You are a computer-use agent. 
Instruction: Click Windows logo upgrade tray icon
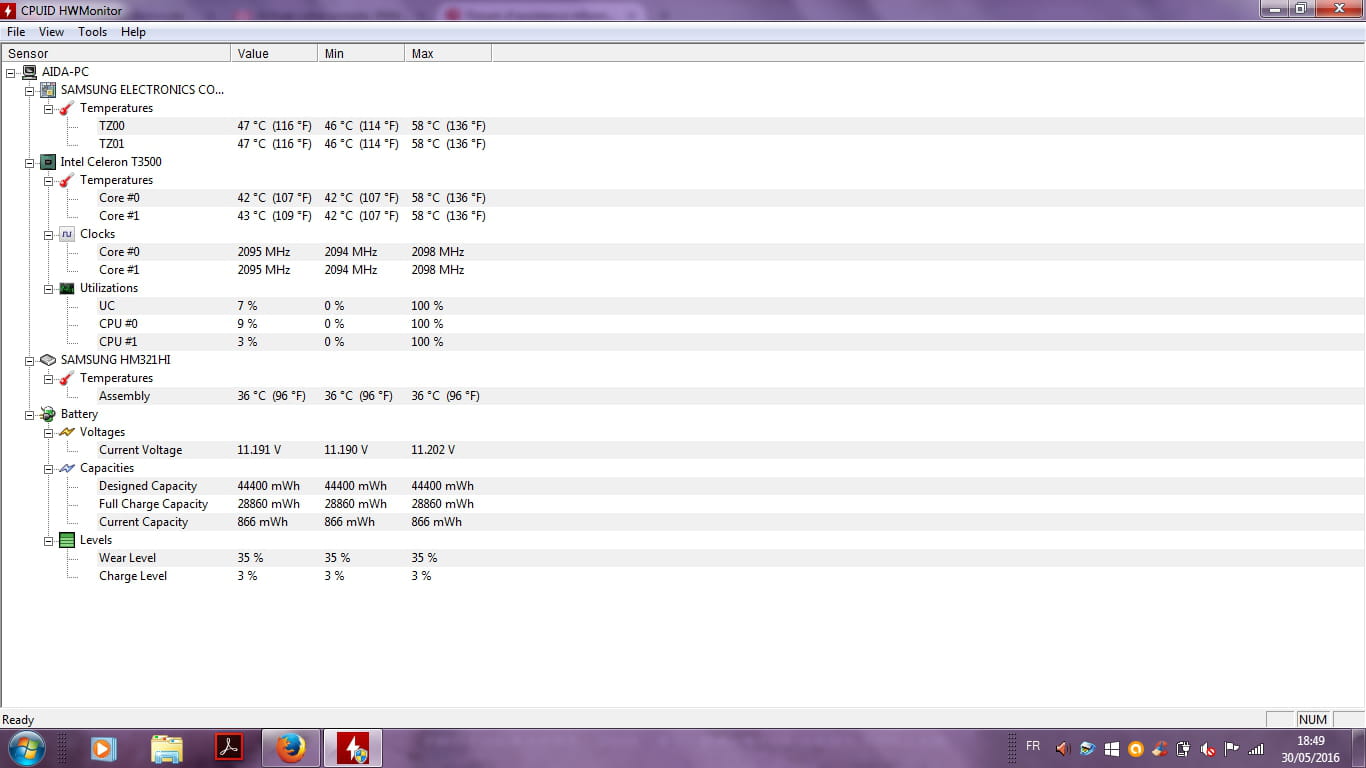(x=1111, y=748)
